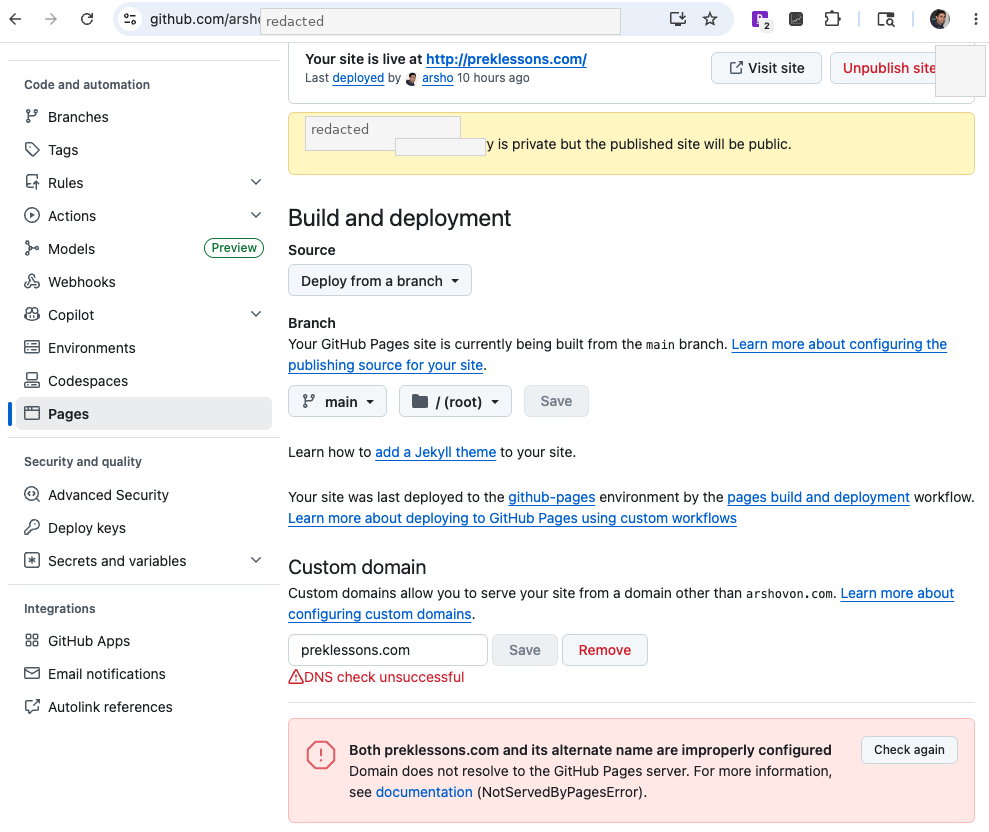Expand the Actions section chevron
Viewport: 989px width, 832px height.
[x=256, y=215]
